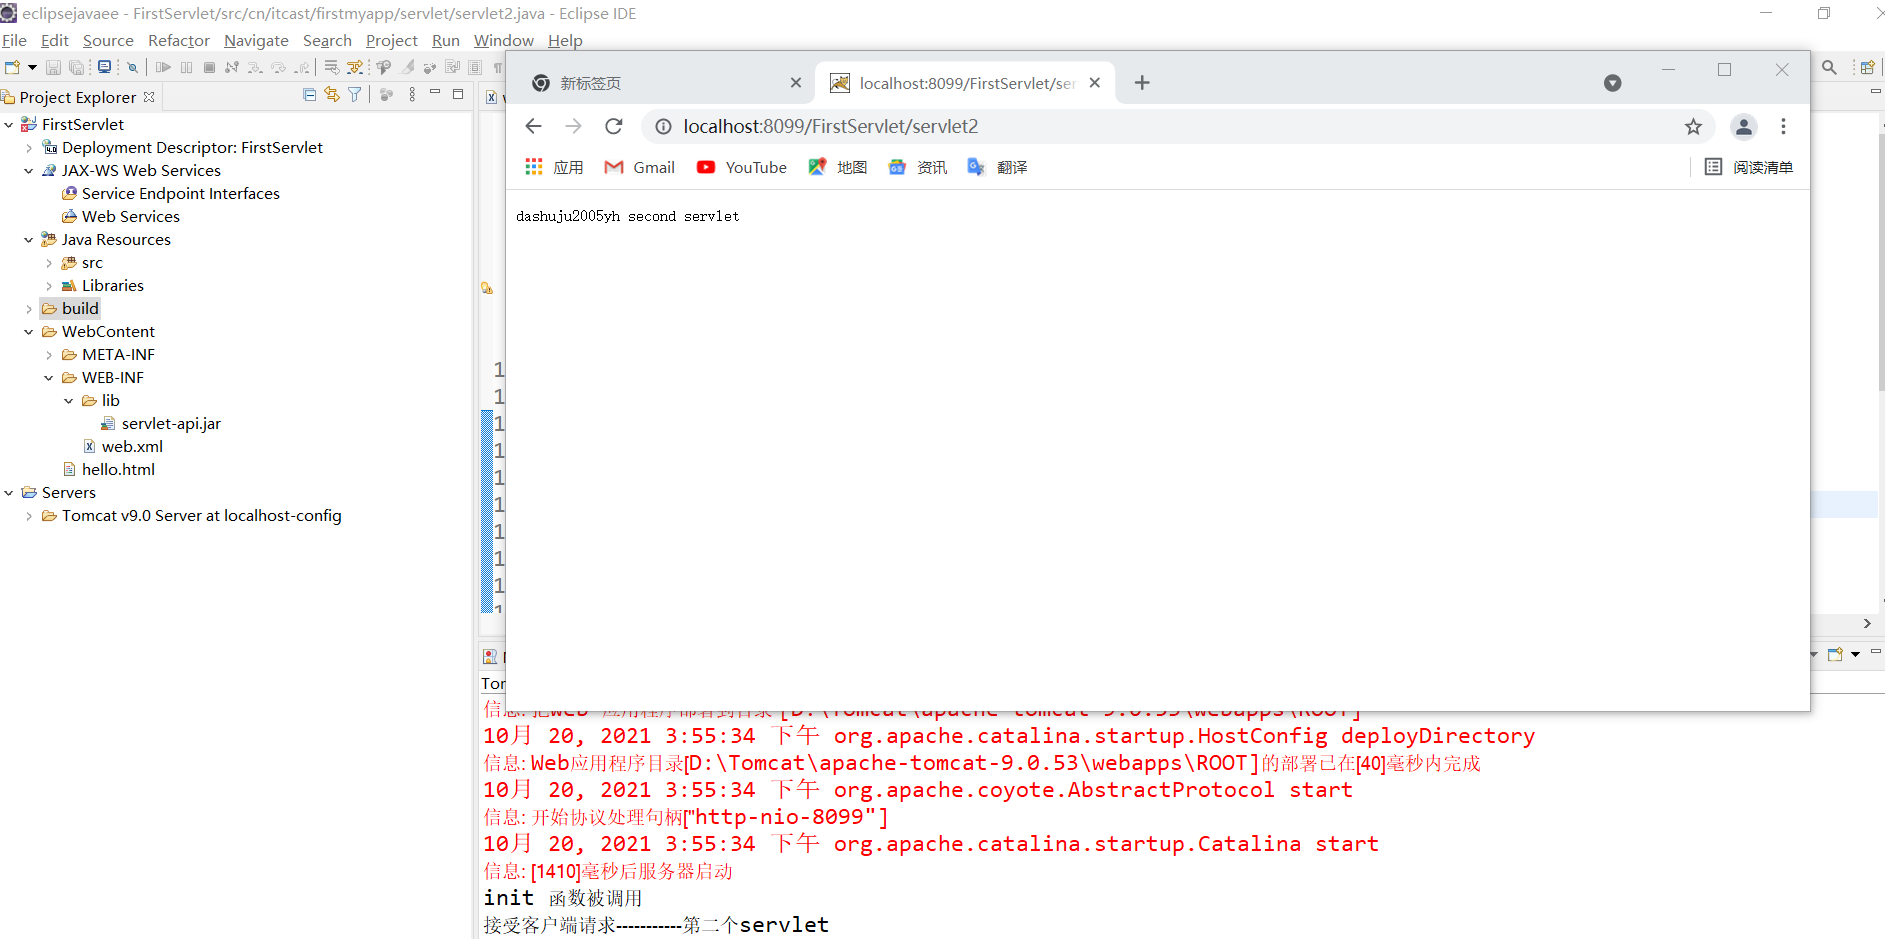Screen dimensions: 1885x939
Task: Click the Project Explorer filter funnel icon
Action: [x=354, y=95]
